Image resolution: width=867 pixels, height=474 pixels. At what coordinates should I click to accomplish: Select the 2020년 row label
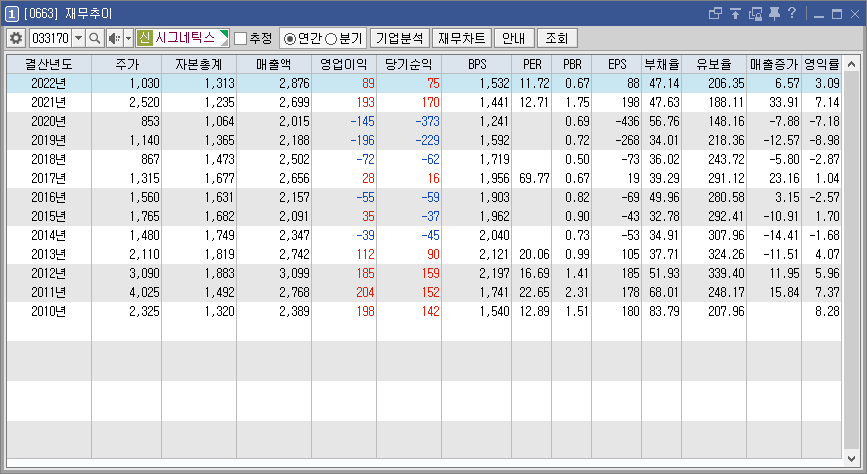[49, 121]
